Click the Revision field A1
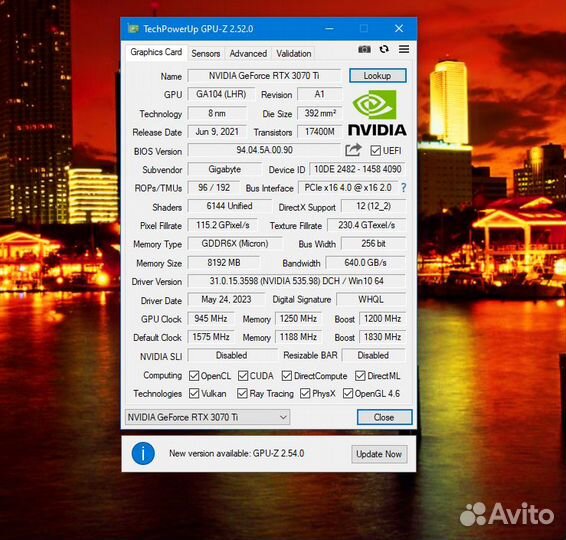Image resolution: width=566 pixels, height=540 pixels. click(319, 95)
